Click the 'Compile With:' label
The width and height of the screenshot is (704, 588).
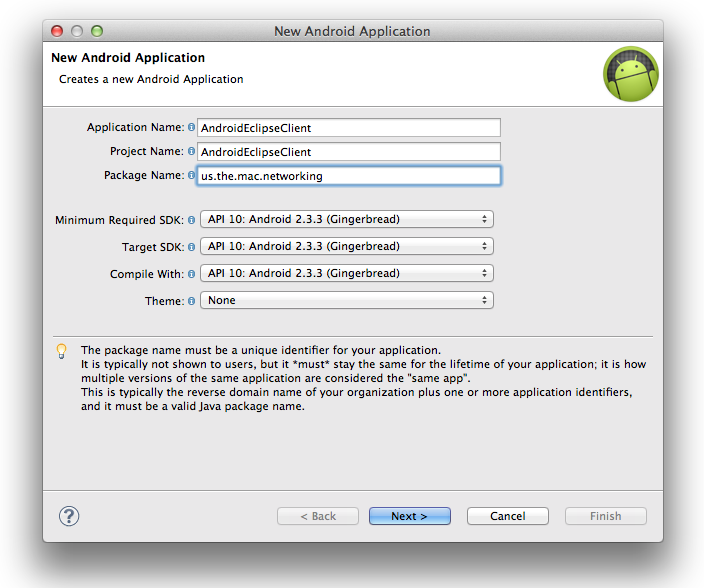coord(147,274)
